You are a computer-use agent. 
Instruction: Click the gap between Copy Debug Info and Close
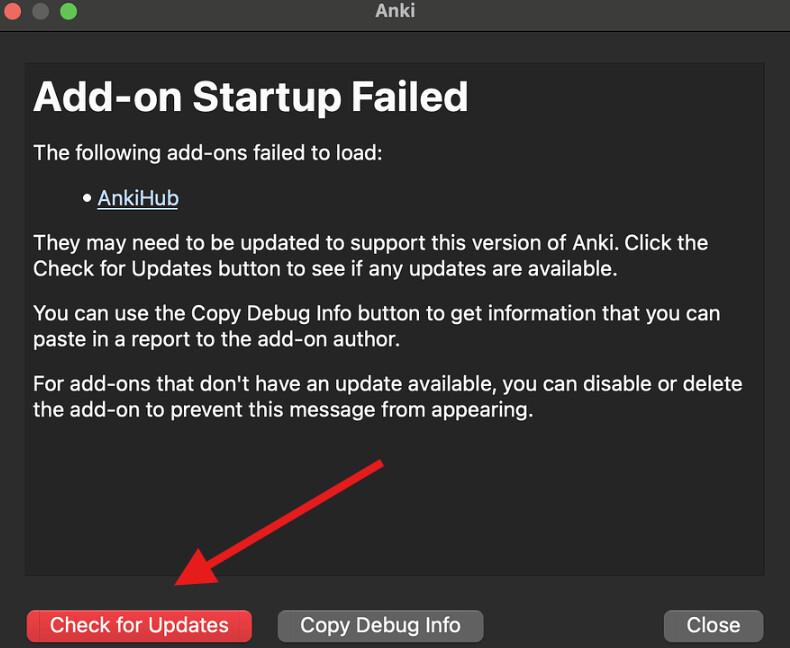tap(573, 626)
